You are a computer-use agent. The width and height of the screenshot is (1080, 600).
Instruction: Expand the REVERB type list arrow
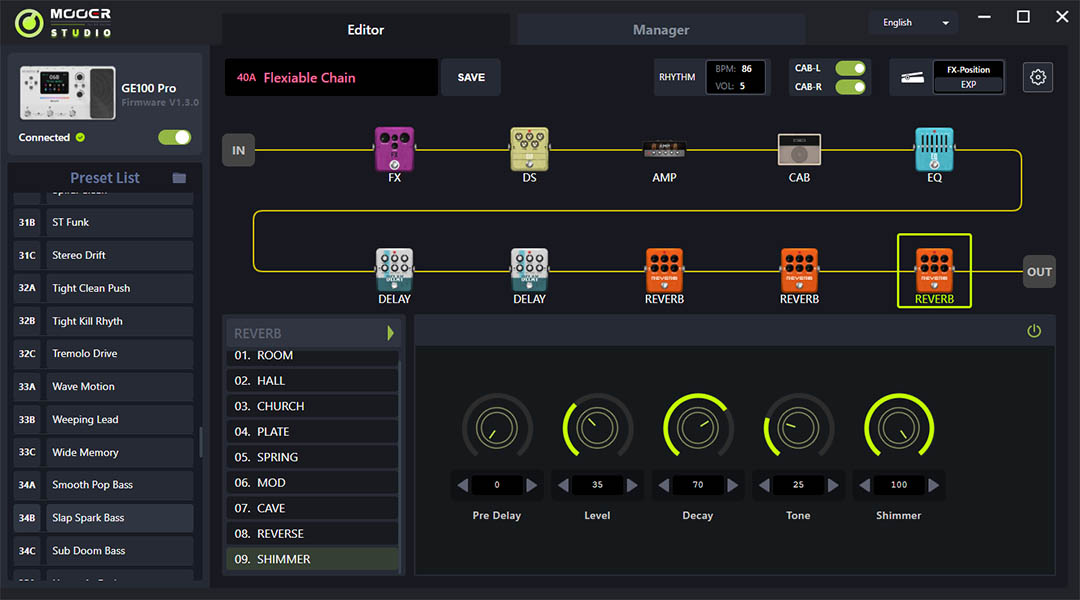coord(391,333)
